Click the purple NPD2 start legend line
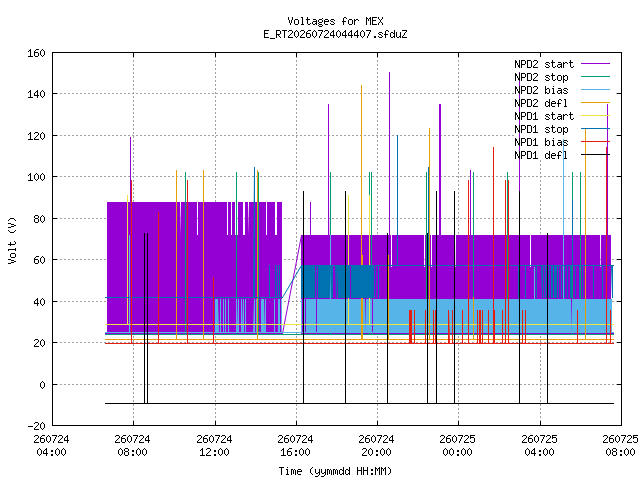 595,64
